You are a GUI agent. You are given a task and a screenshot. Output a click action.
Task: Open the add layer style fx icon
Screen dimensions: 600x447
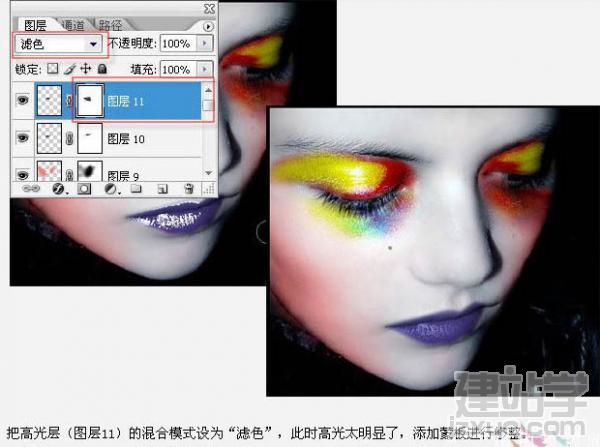point(59,189)
